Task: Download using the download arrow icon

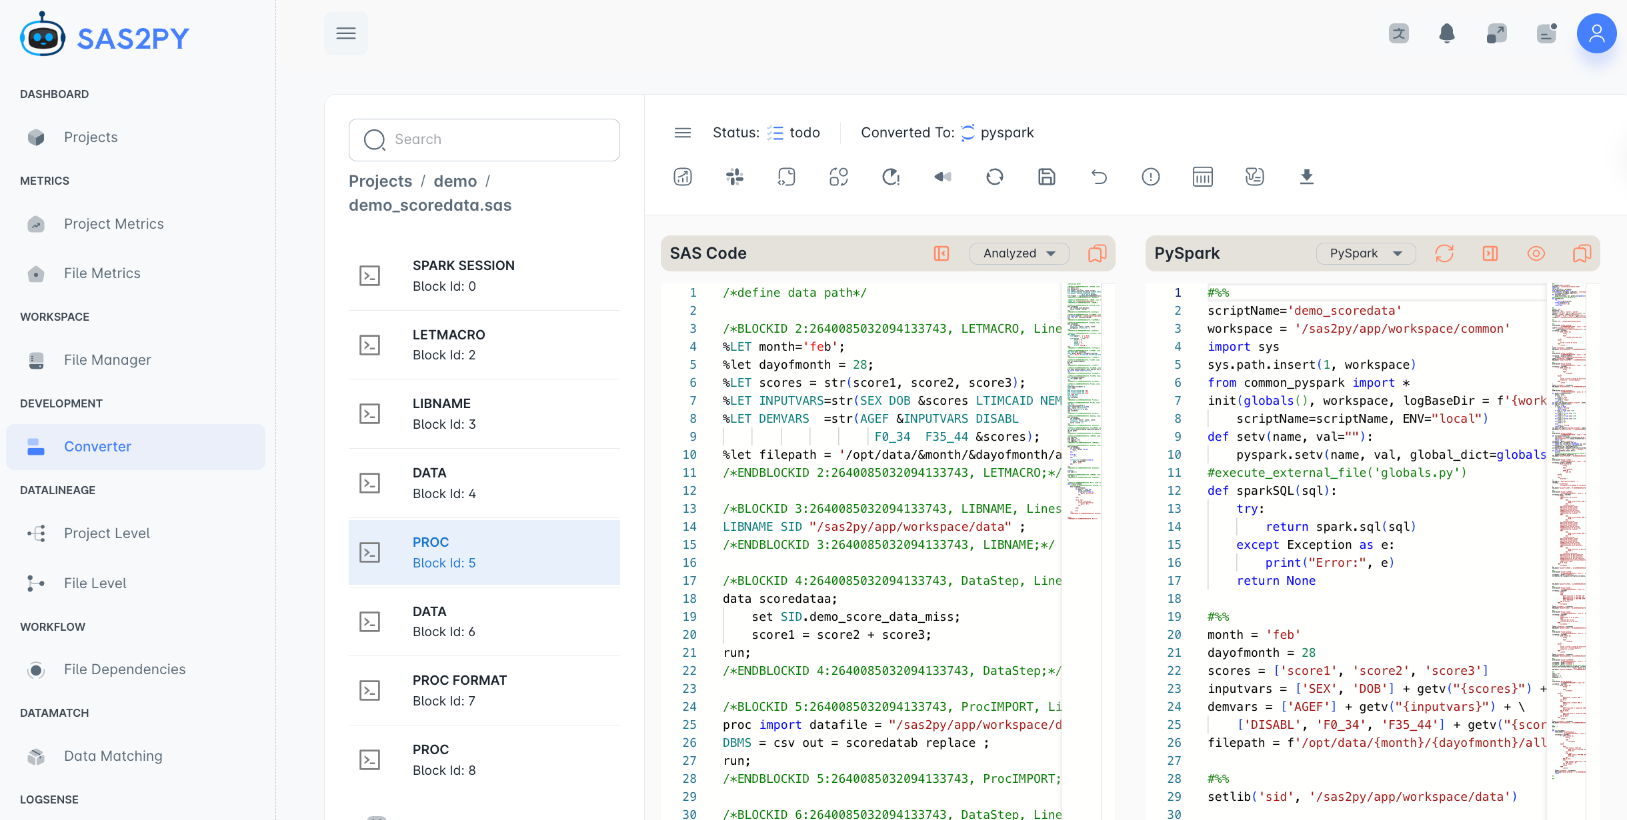Action: [x=1306, y=177]
